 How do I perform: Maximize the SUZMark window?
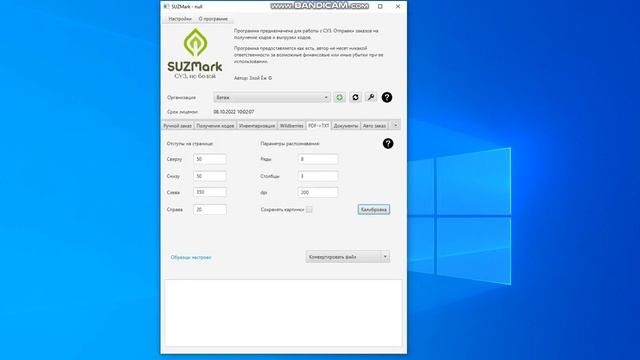380,7
